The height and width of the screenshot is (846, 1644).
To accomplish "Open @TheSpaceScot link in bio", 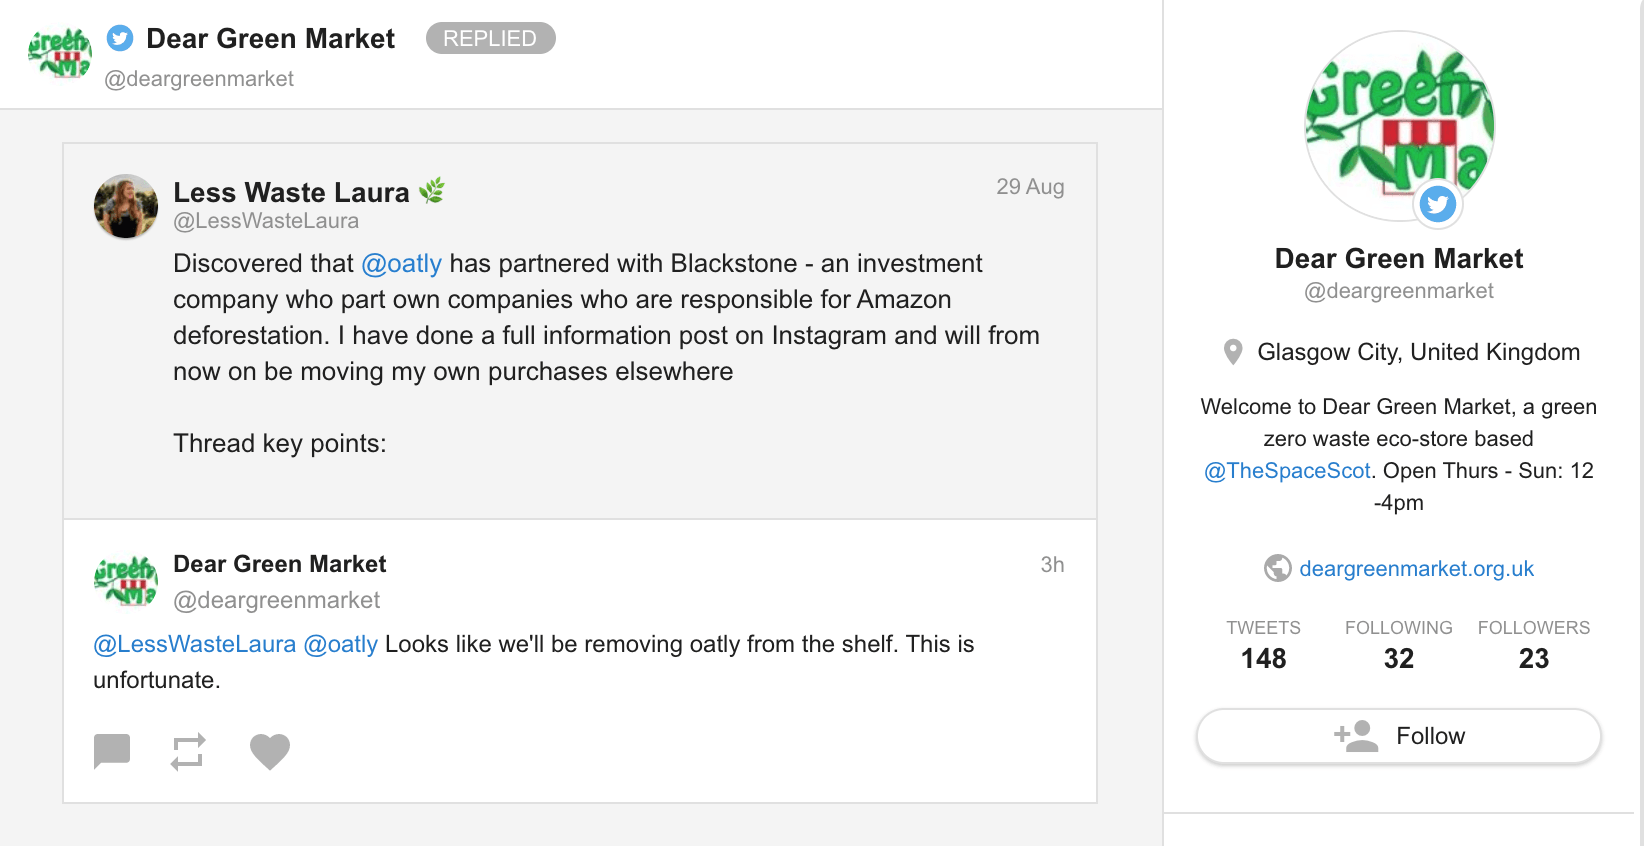I will 1287,471.
